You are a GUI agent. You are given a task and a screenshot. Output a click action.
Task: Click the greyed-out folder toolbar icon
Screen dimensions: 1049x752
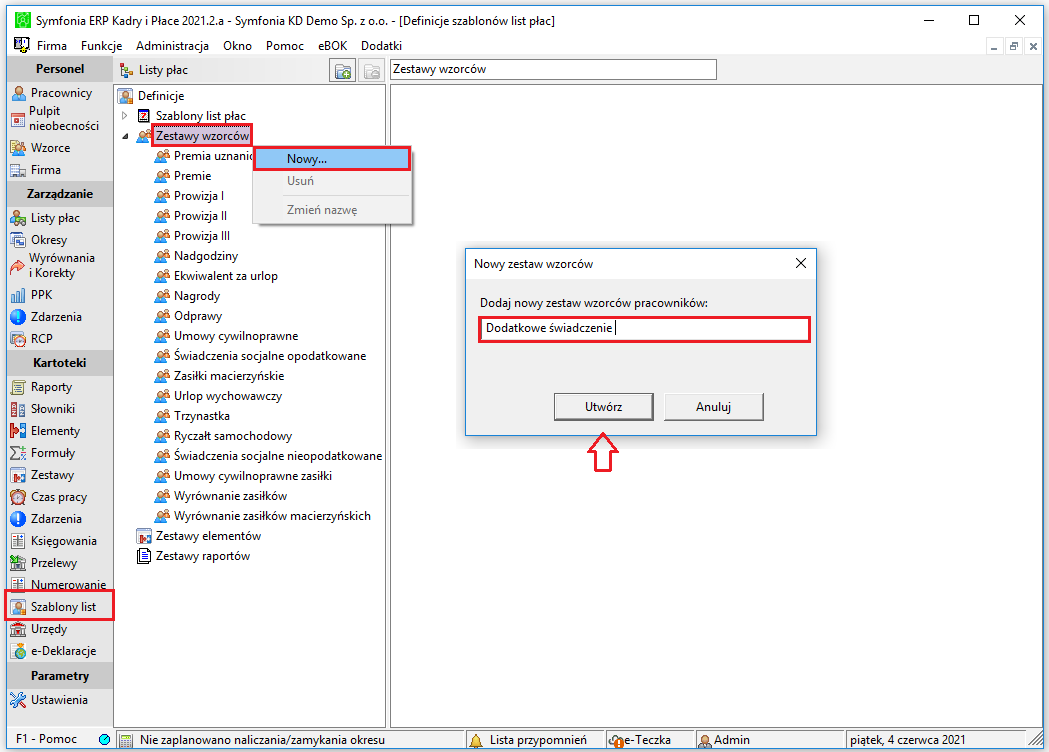(371, 71)
